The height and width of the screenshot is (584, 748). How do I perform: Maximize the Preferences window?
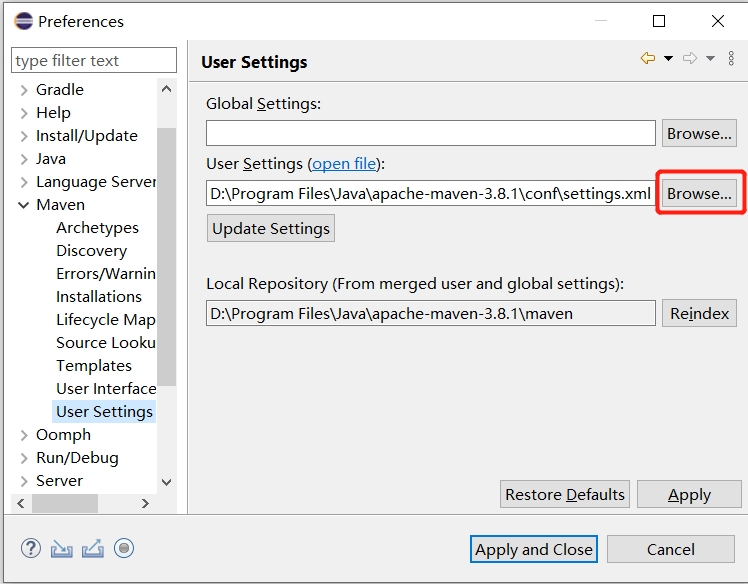click(659, 21)
